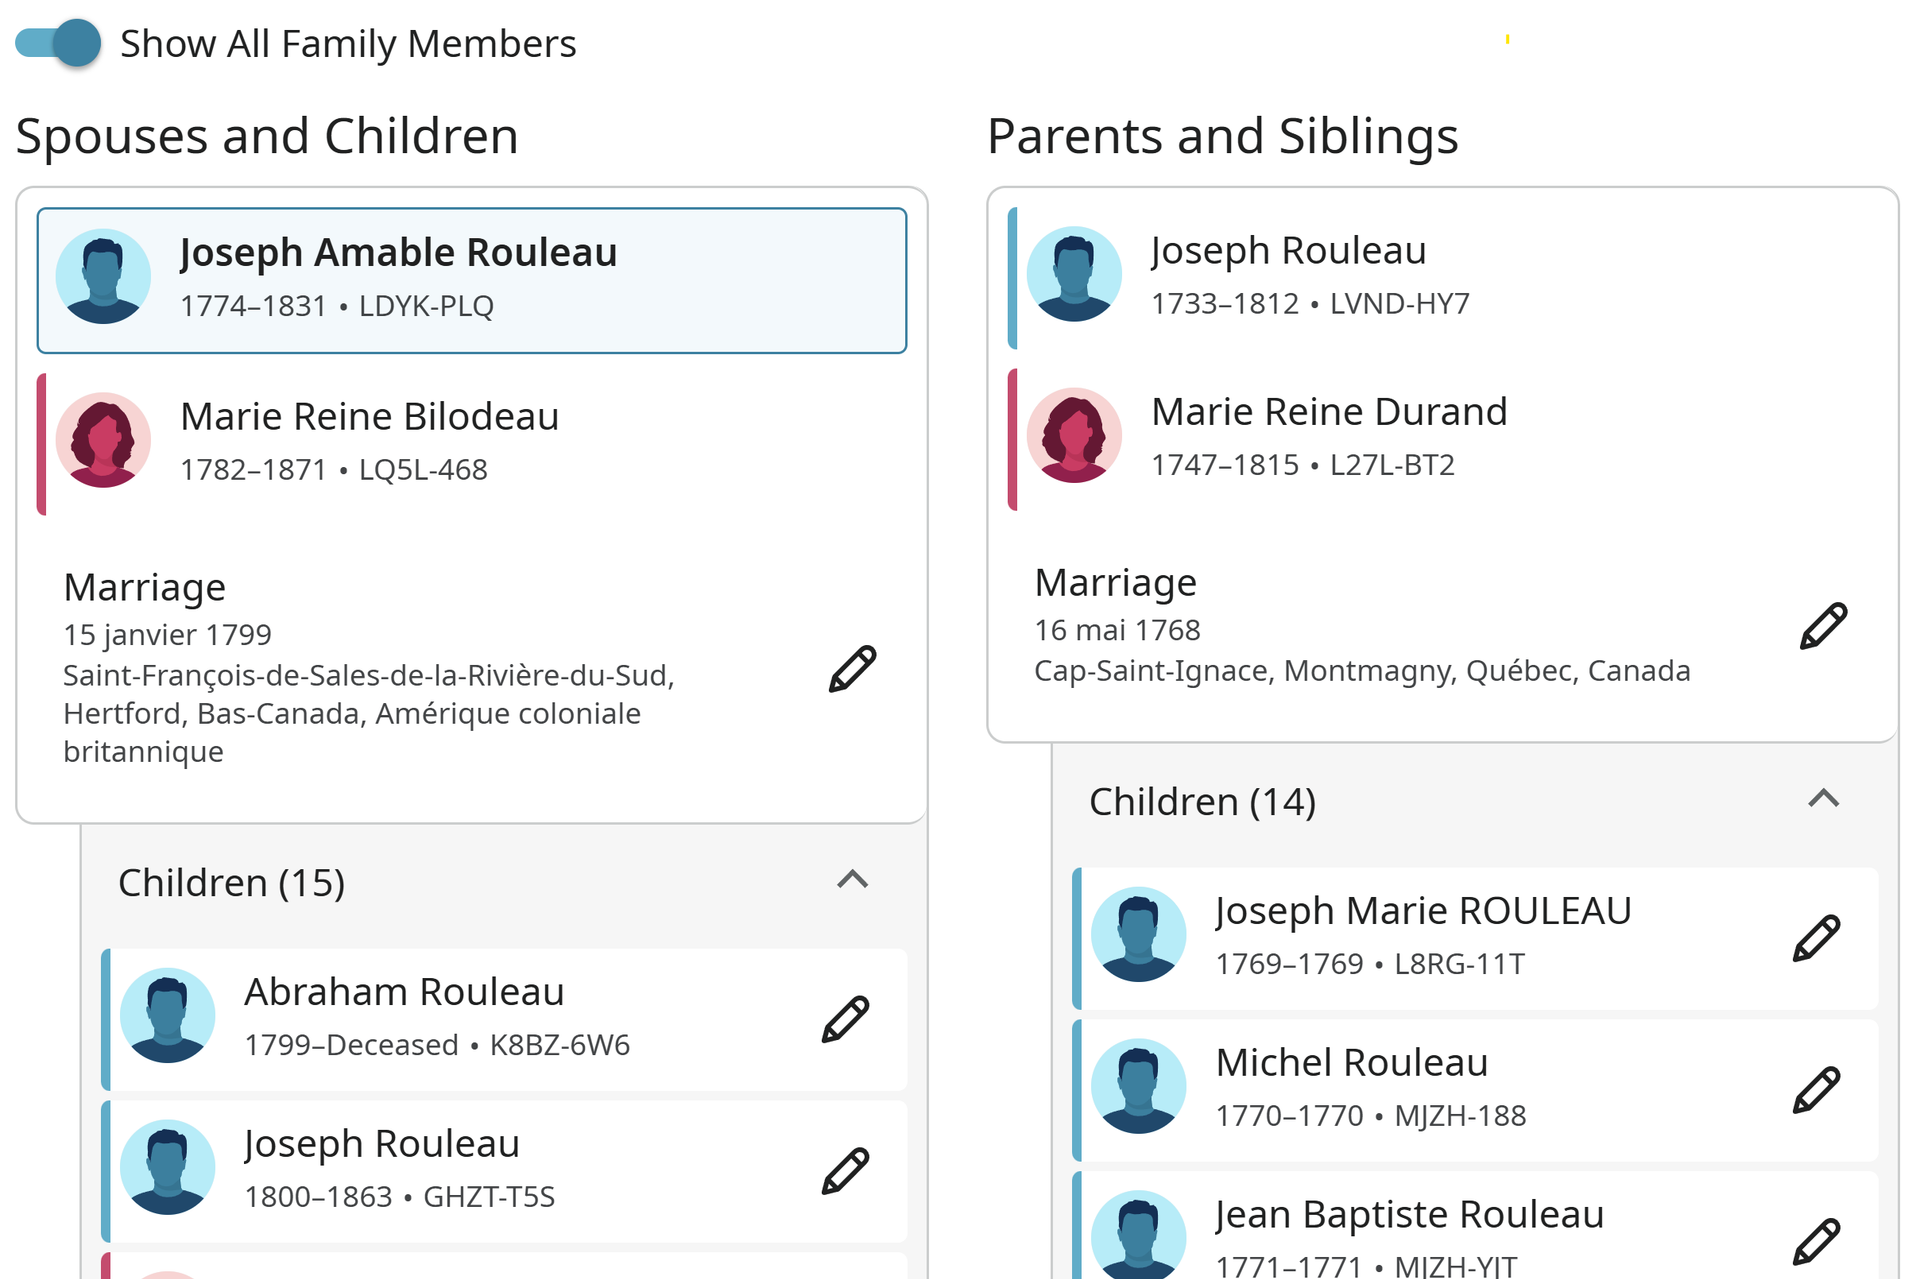Open Joseph Amable Rouleau's person card
The width and height of the screenshot is (1920, 1279).
[x=472, y=280]
